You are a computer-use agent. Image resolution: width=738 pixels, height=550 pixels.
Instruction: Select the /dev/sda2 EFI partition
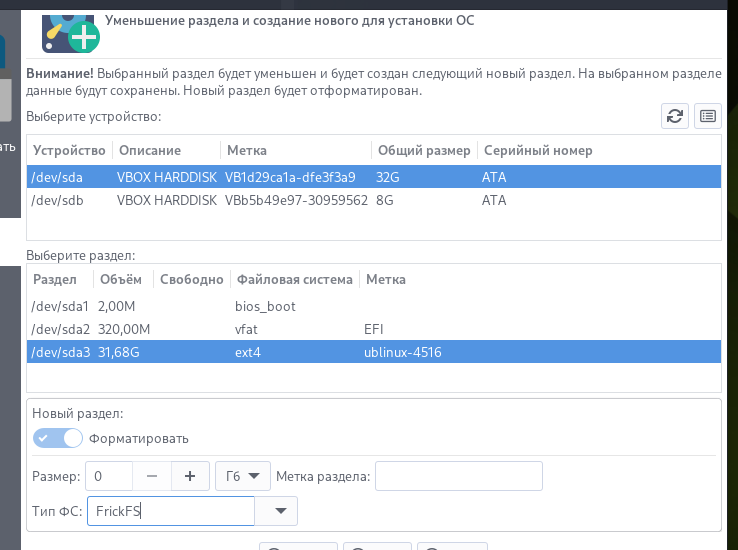point(374,329)
